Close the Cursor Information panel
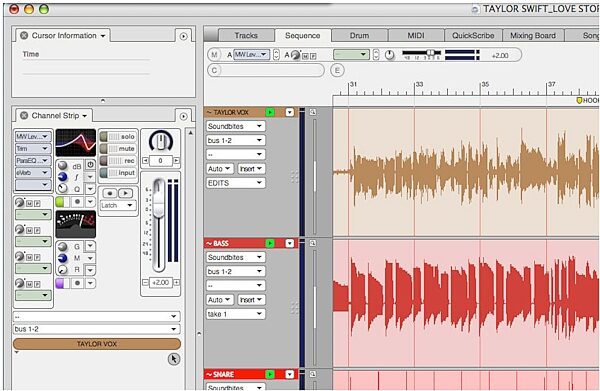The image size is (600, 391). point(24,36)
